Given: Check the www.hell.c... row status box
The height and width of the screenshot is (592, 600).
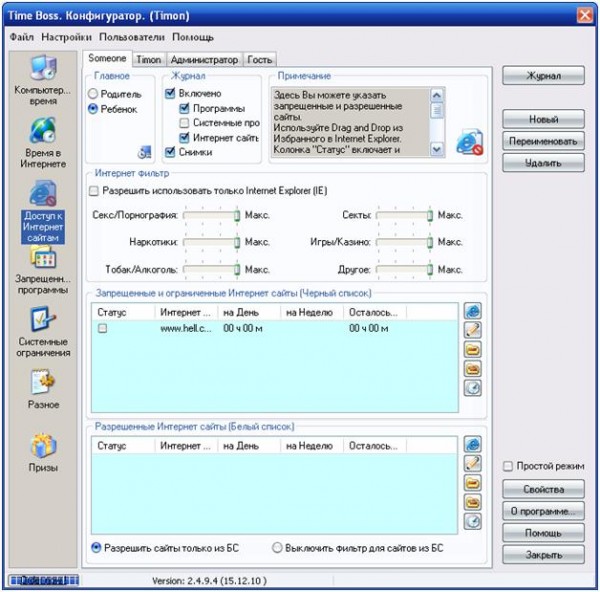Looking at the screenshot, I should click(x=103, y=328).
